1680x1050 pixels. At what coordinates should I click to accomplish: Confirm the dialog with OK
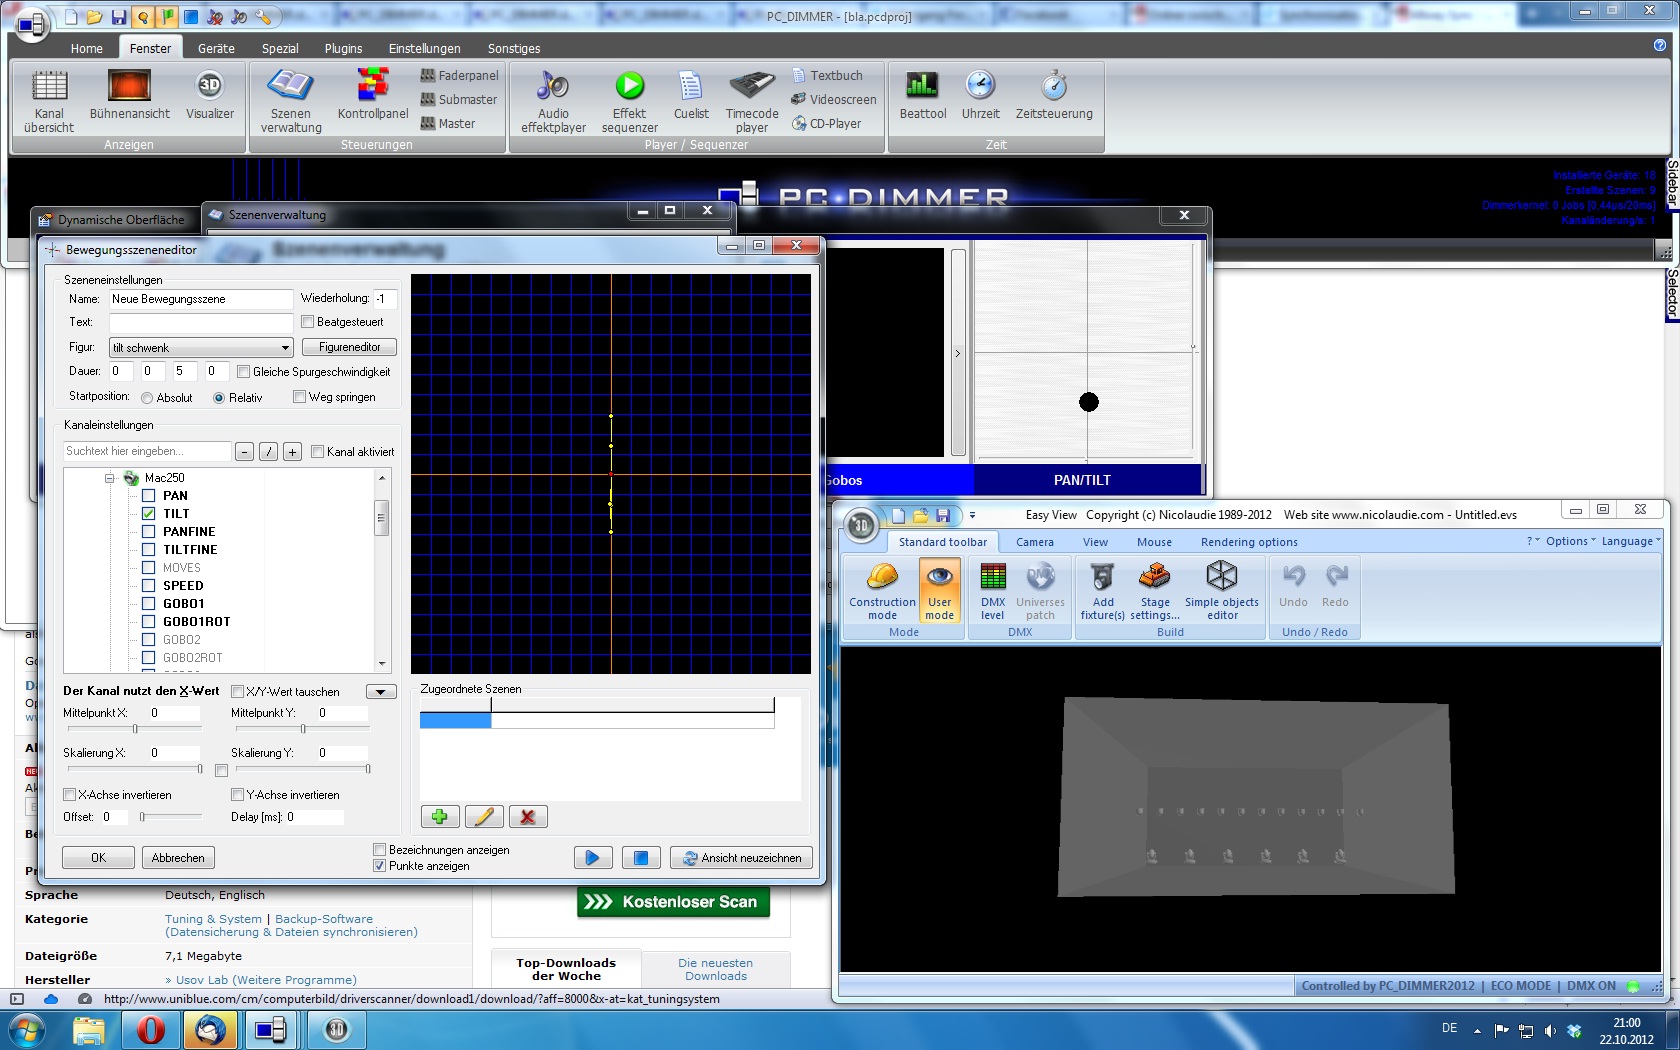point(98,858)
